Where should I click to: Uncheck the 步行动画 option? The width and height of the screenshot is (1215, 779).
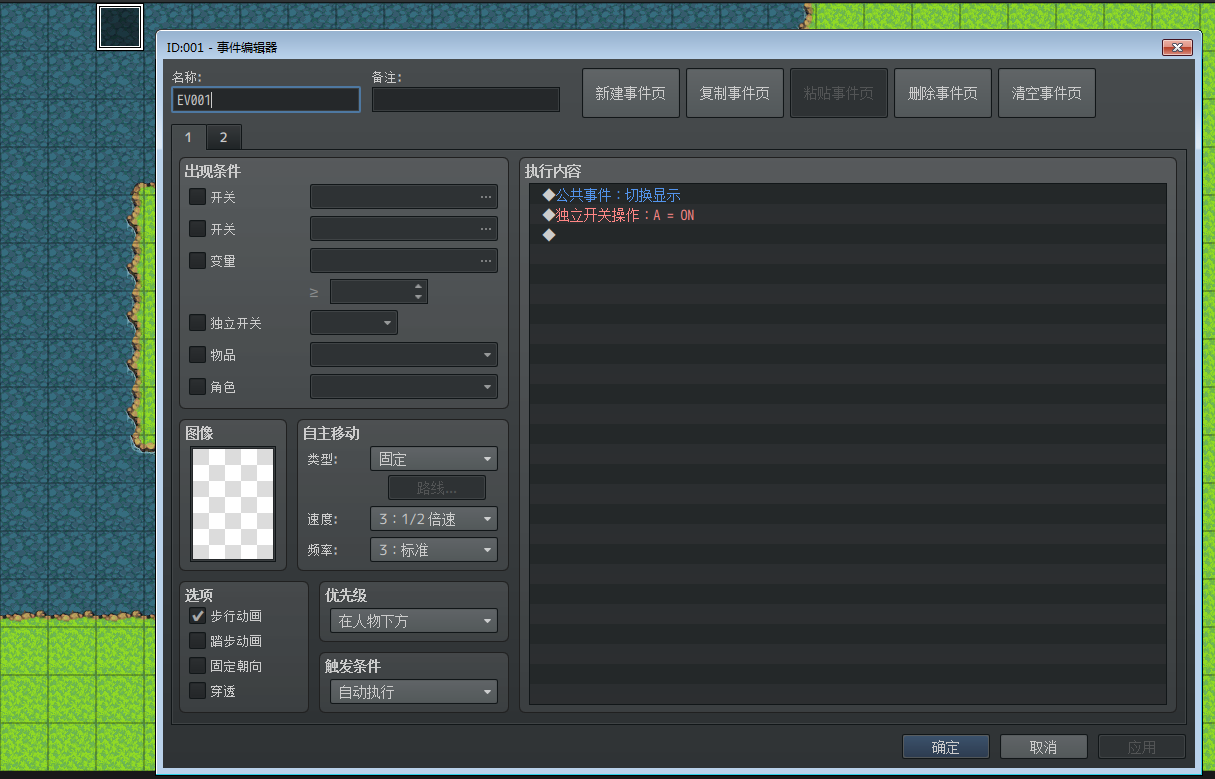pyautogui.click(x=198, y=616)
